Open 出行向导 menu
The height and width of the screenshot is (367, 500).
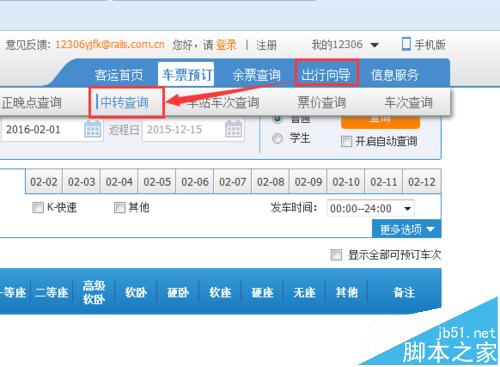point(326,74)
